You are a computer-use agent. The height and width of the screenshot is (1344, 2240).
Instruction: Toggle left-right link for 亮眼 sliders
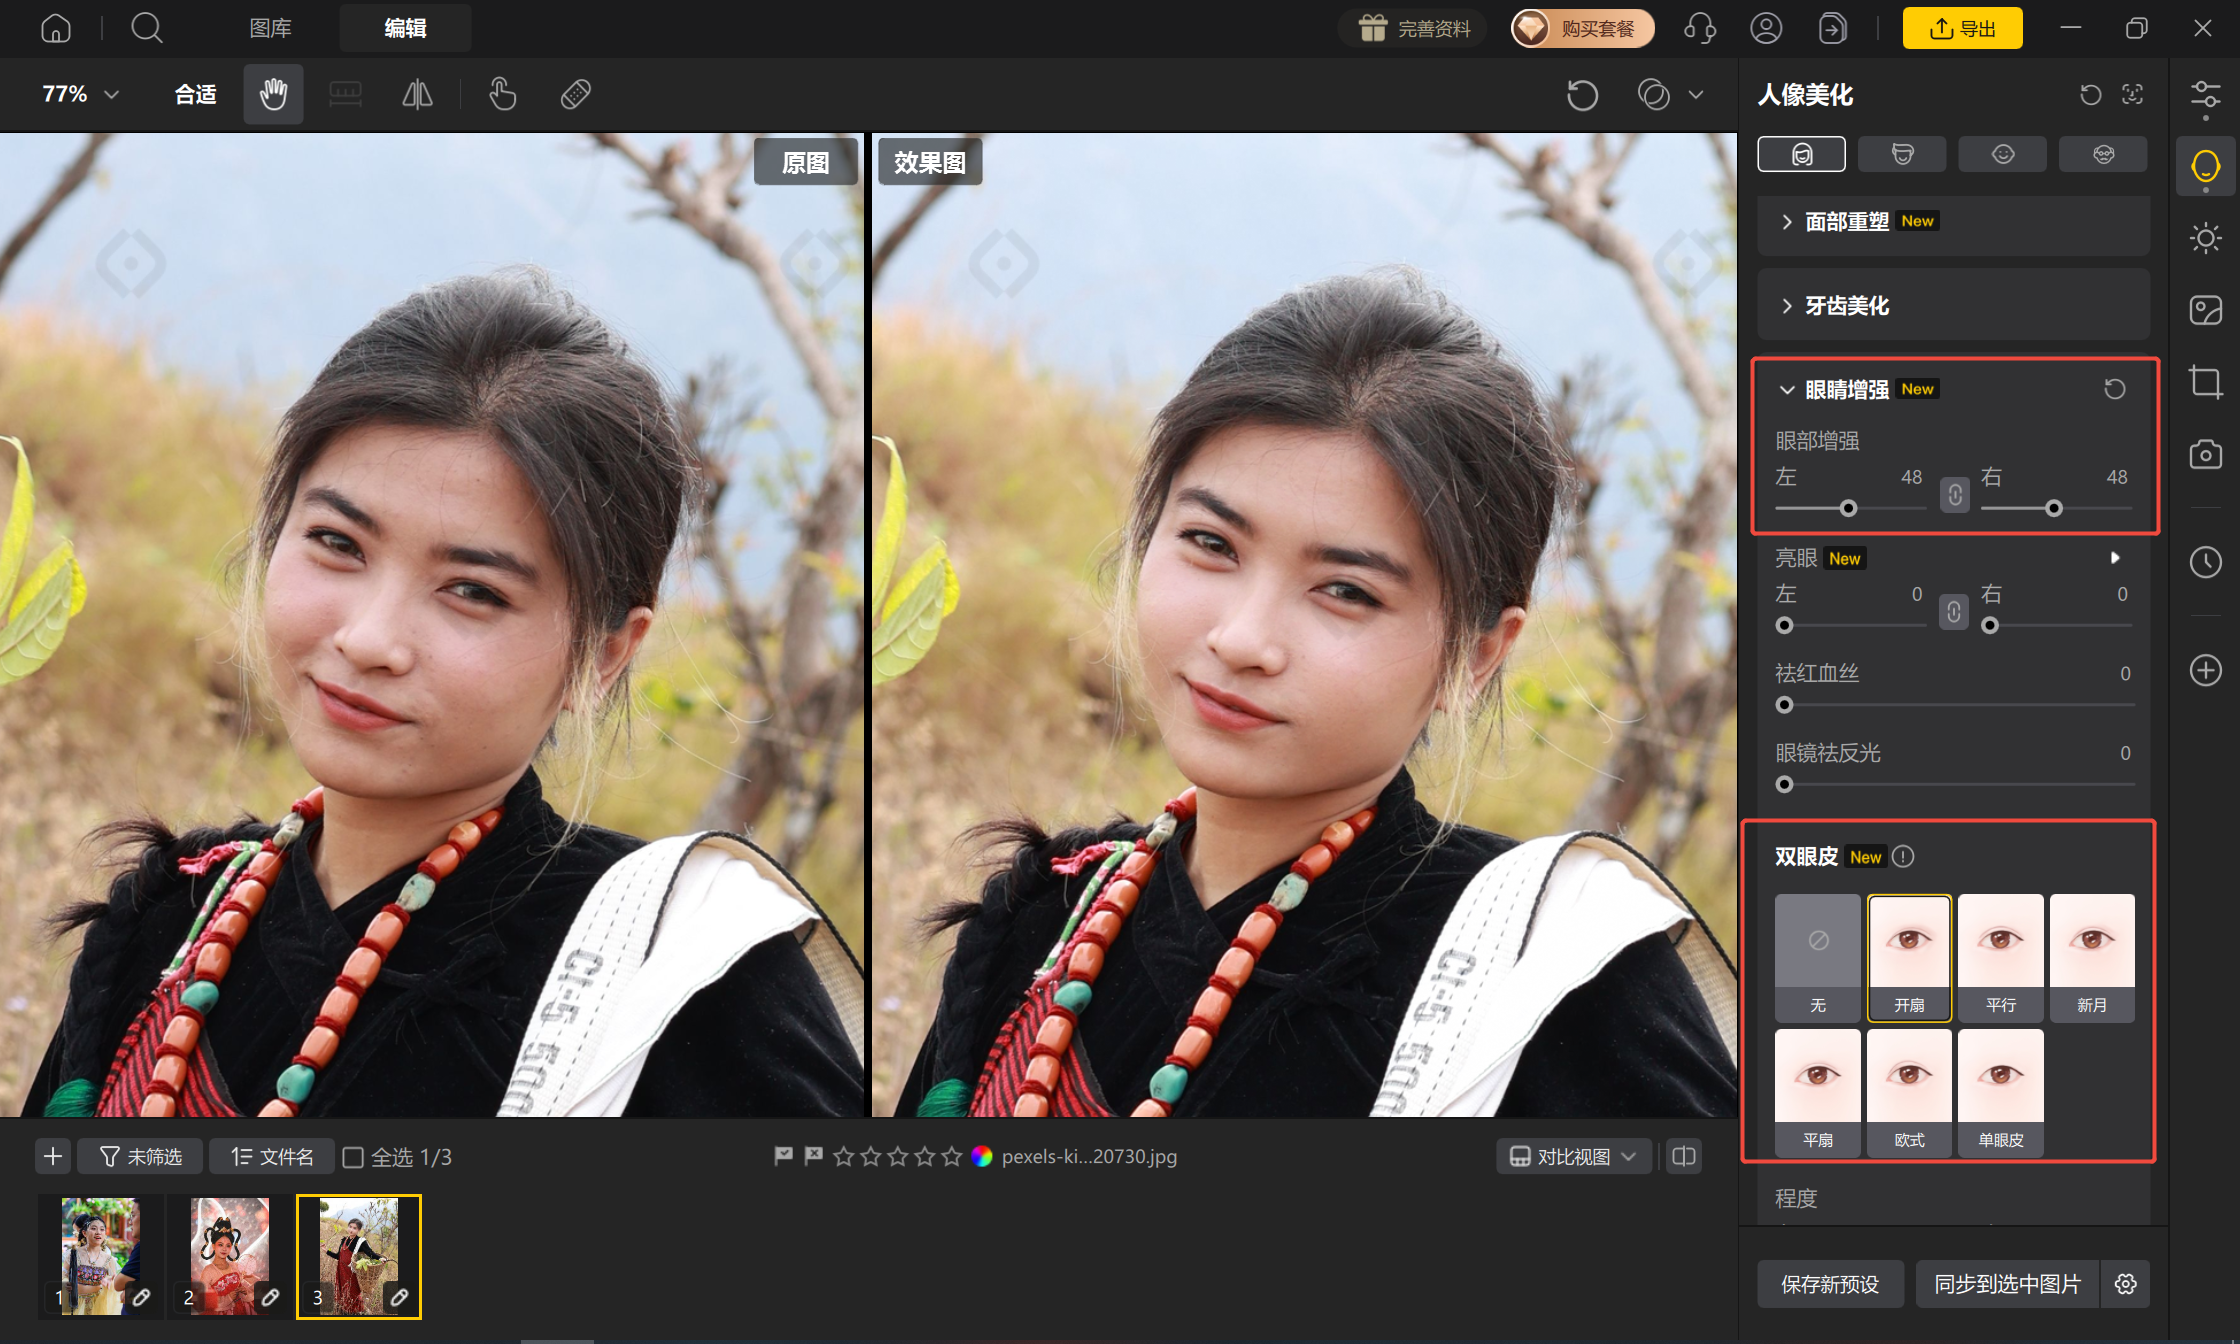[1954, 611]
